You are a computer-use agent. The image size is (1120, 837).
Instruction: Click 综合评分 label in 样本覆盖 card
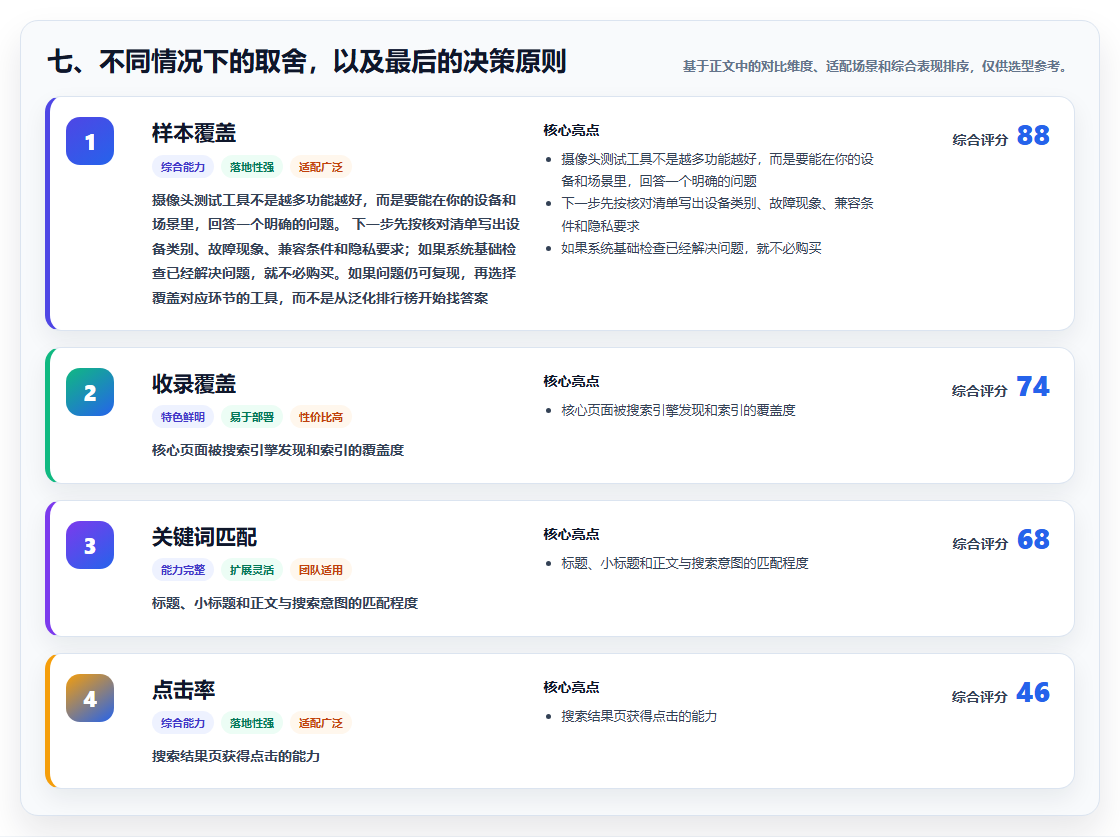(x=980, y=140)
